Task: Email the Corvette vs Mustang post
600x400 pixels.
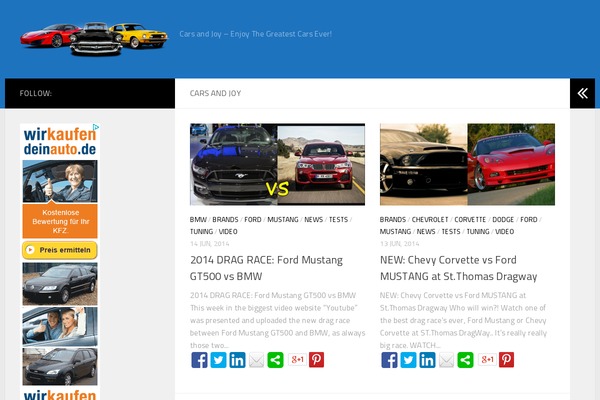Action: tap(446, 360)
